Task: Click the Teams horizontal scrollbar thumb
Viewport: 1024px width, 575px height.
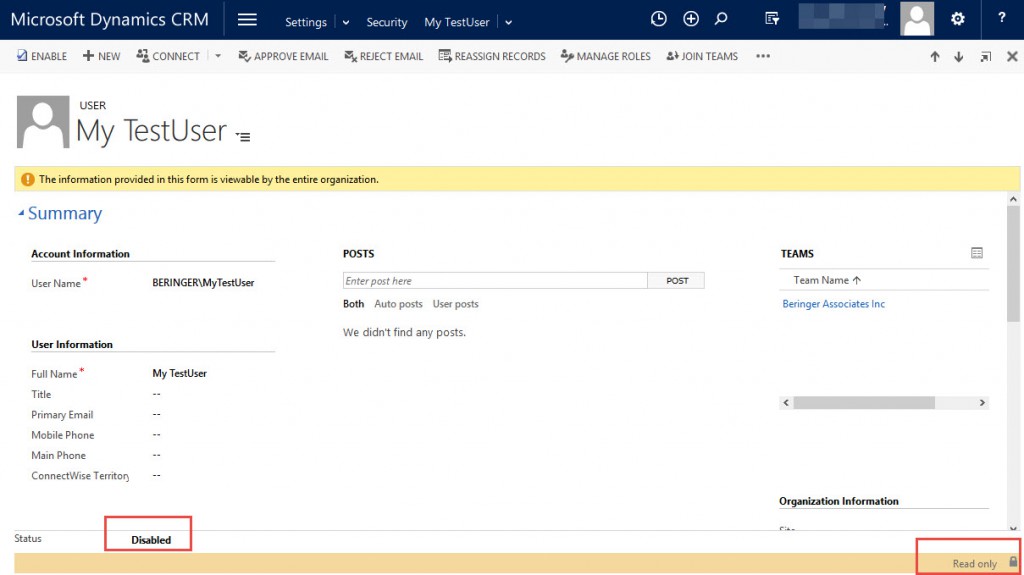Action: (x=864, y=402)
